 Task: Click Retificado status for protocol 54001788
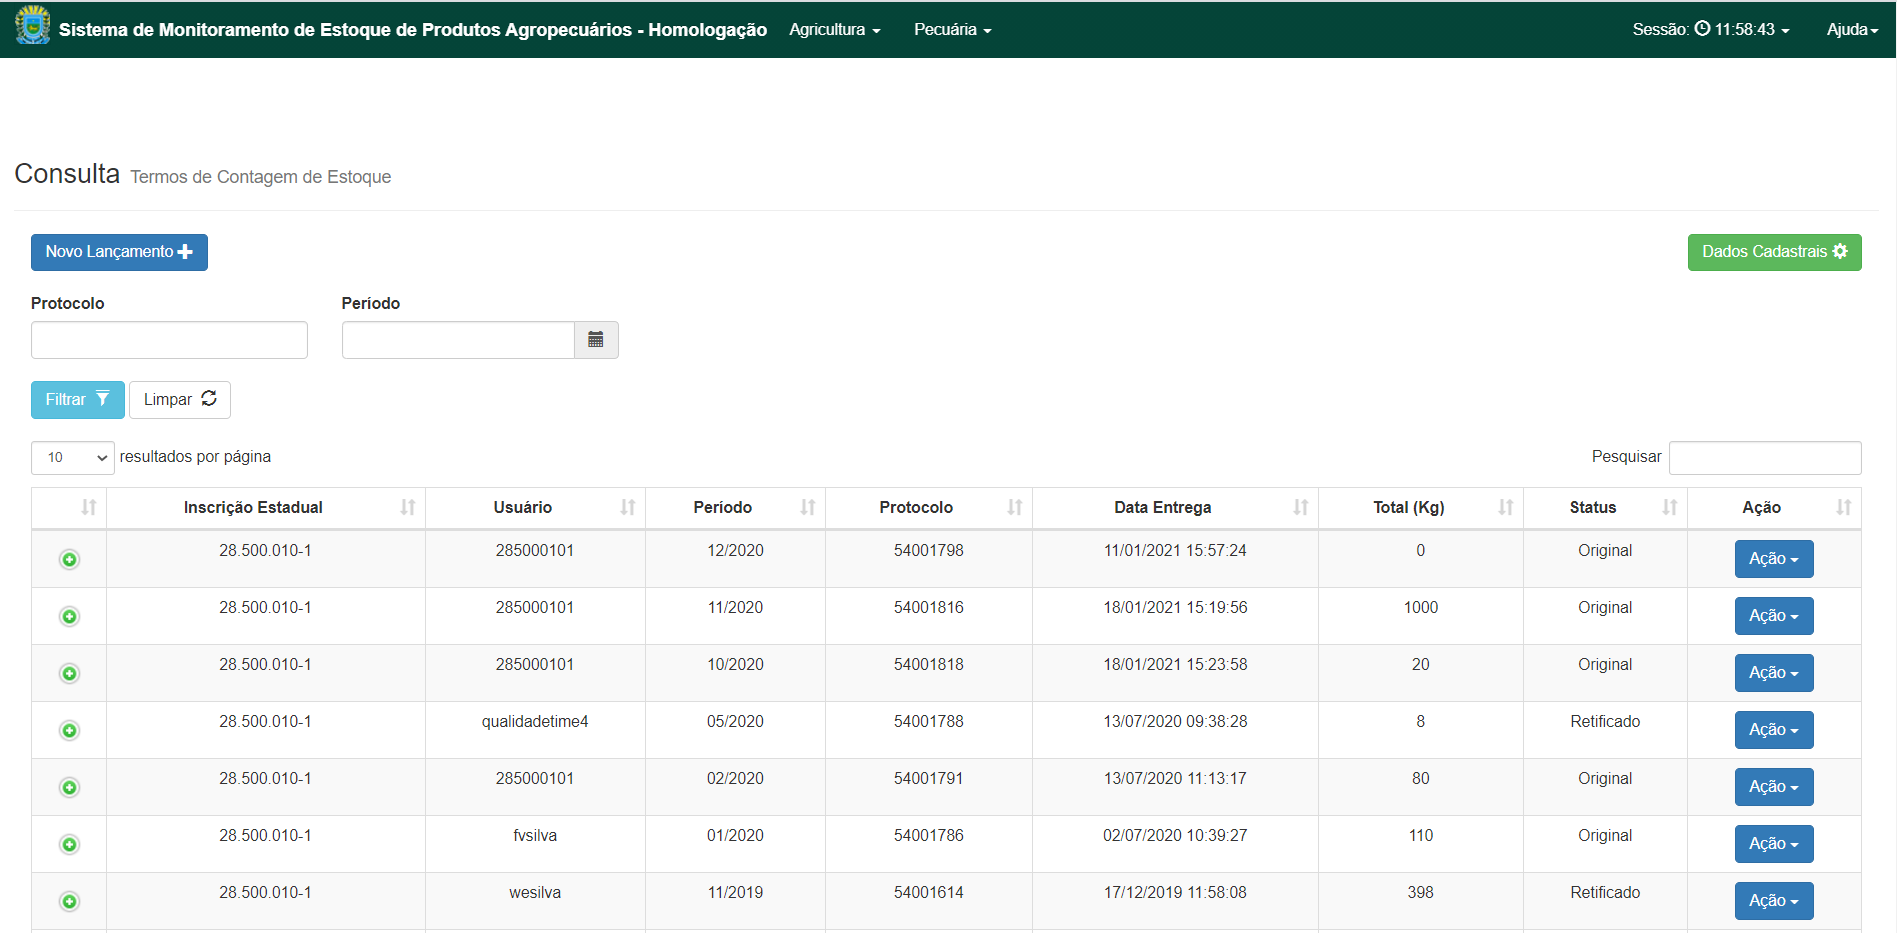pyautogui.click(x=1605, y=722)
